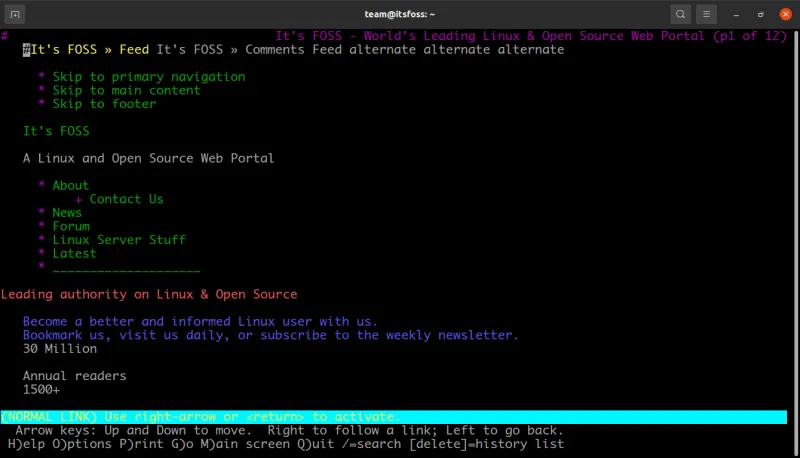800x458 pixels.
Task: Select "Skip to primary navigation" link
Action: [x=148, y=77]
